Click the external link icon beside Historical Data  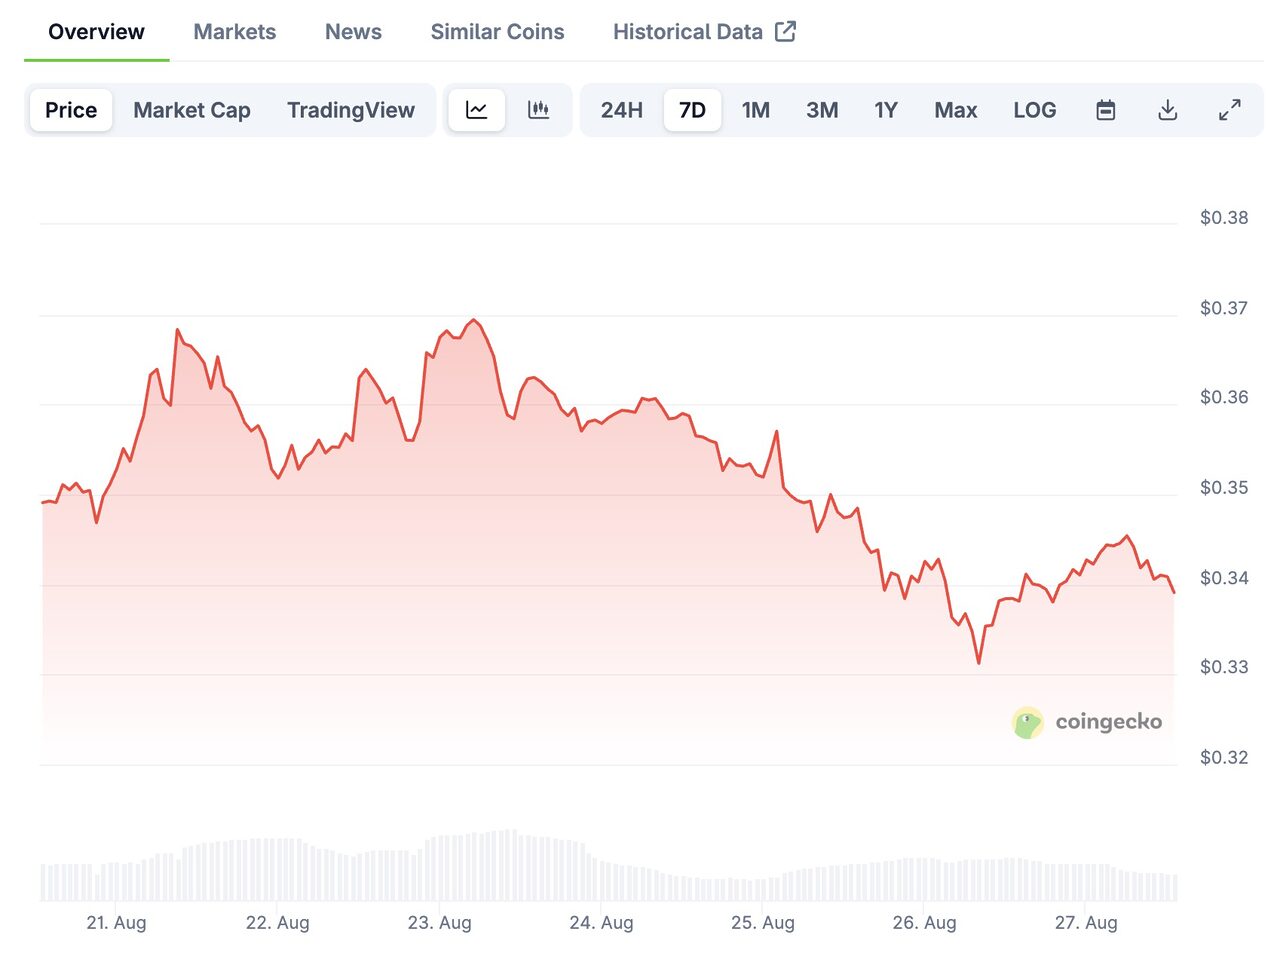click(786, 31)
